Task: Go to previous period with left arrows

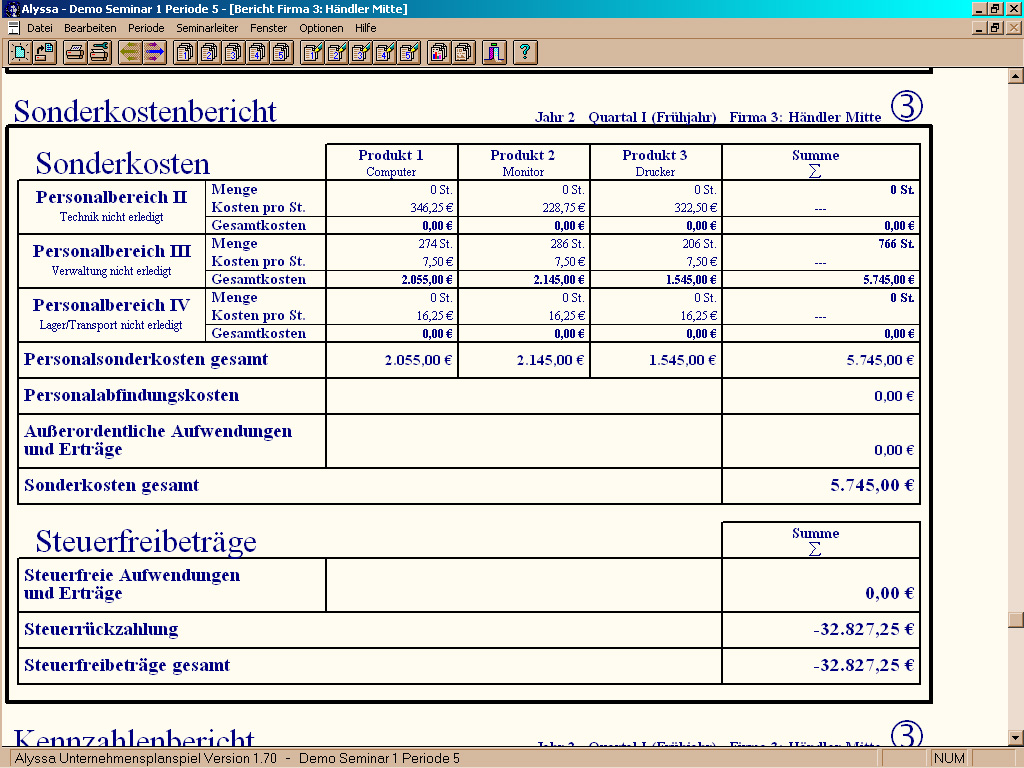Action: [x=130, y=52]
